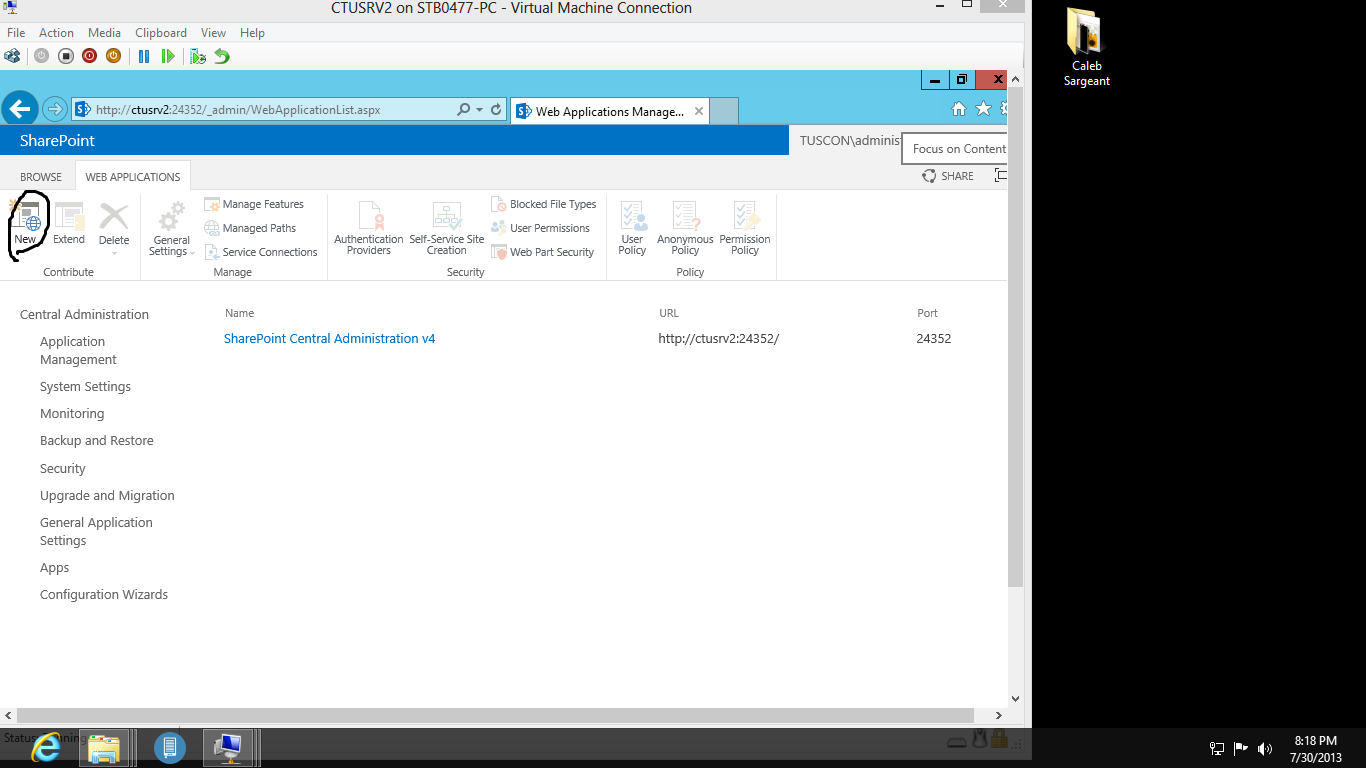Expand the address bar dropdown arrow
The width and height of the screenshot is (1366, 768).
(x=480, y=110)
